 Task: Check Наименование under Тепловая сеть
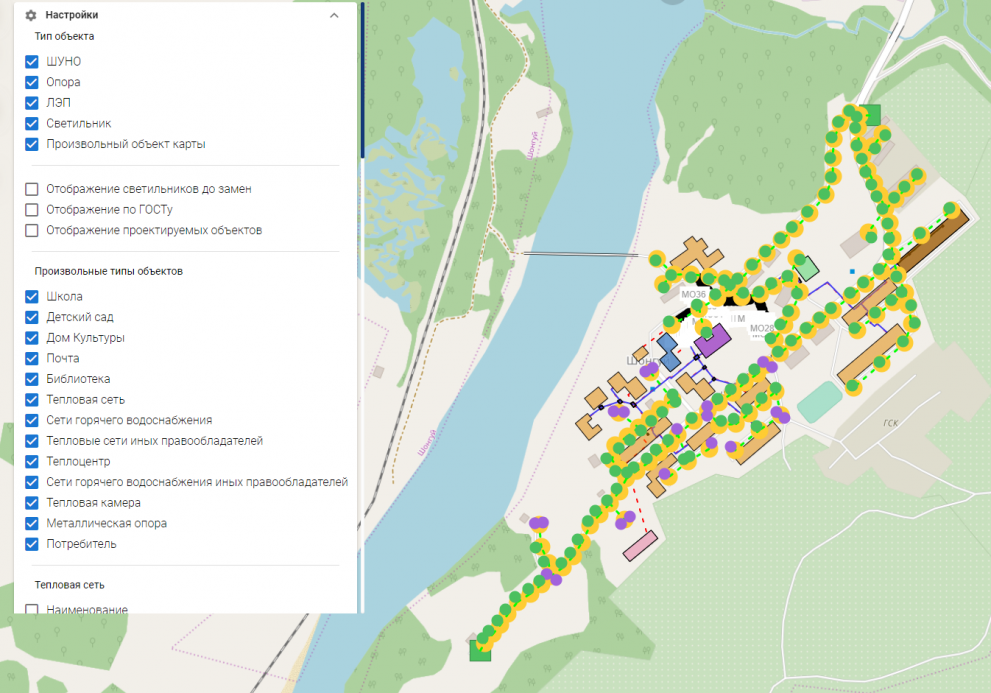point(32,609)
